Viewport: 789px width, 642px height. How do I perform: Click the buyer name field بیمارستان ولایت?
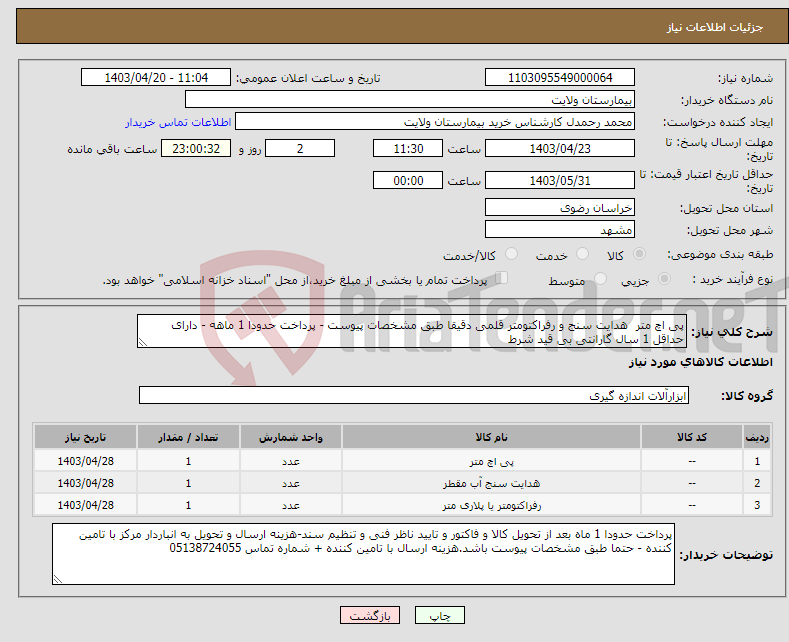pyautogui.click(x=410, y=99)
